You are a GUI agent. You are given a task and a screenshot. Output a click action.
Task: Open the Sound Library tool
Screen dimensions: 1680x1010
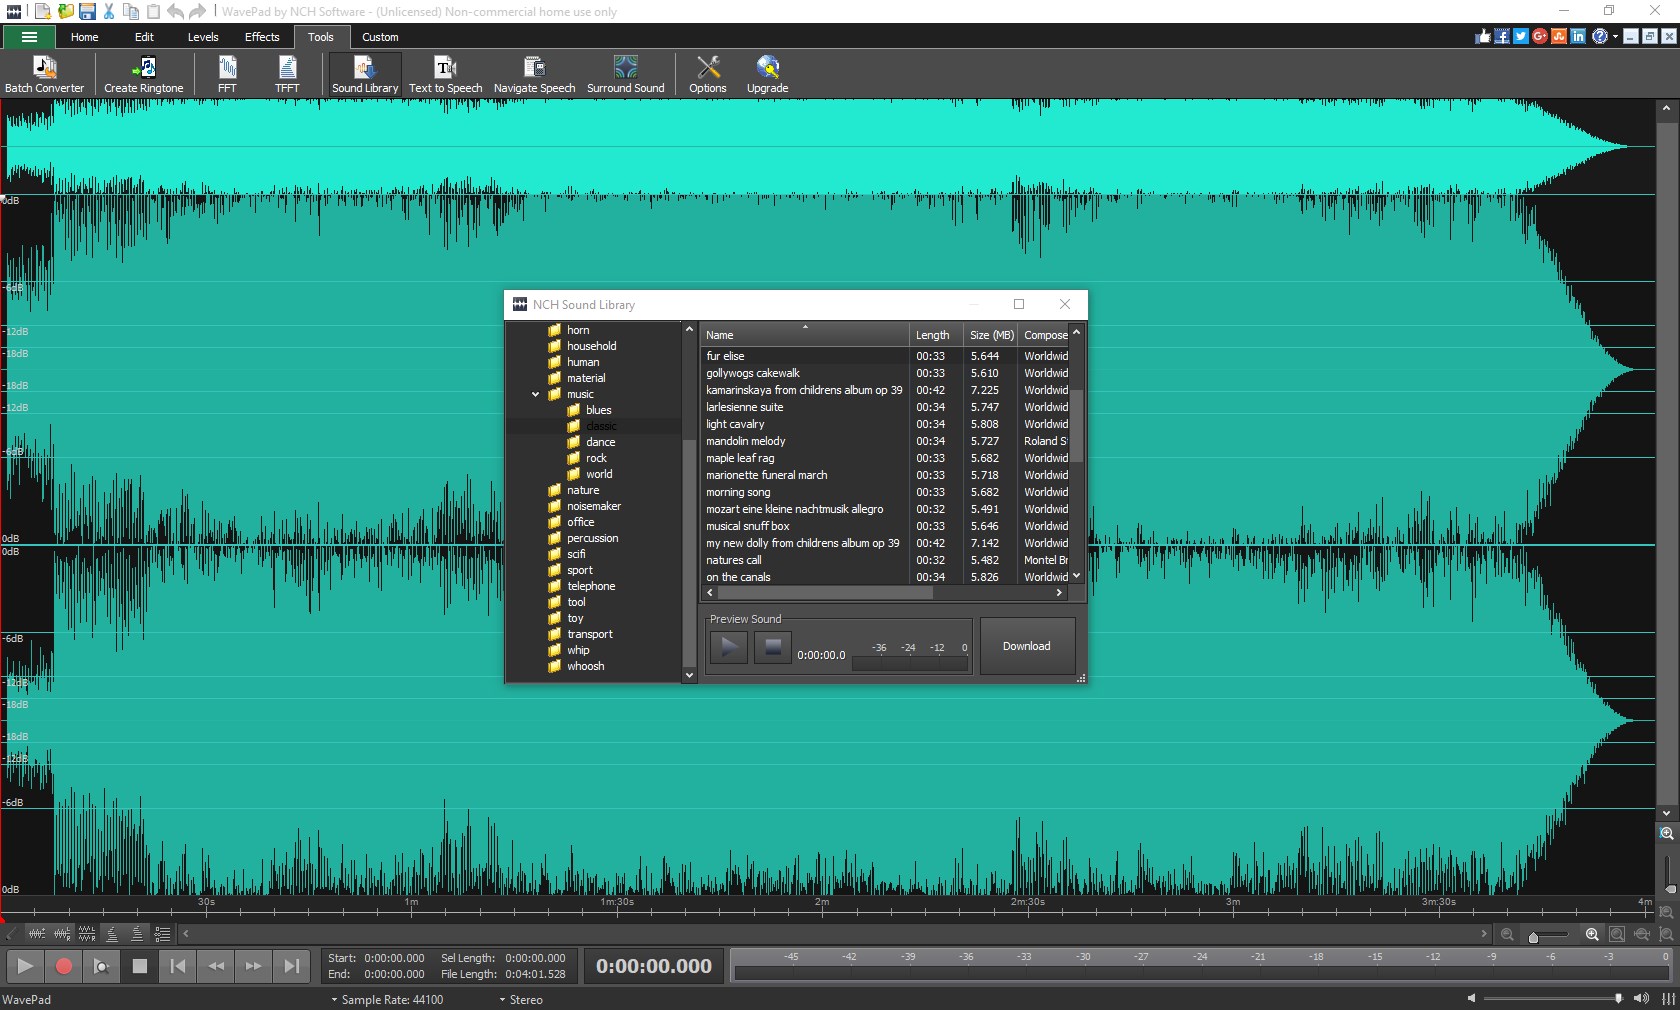point(364,74)
